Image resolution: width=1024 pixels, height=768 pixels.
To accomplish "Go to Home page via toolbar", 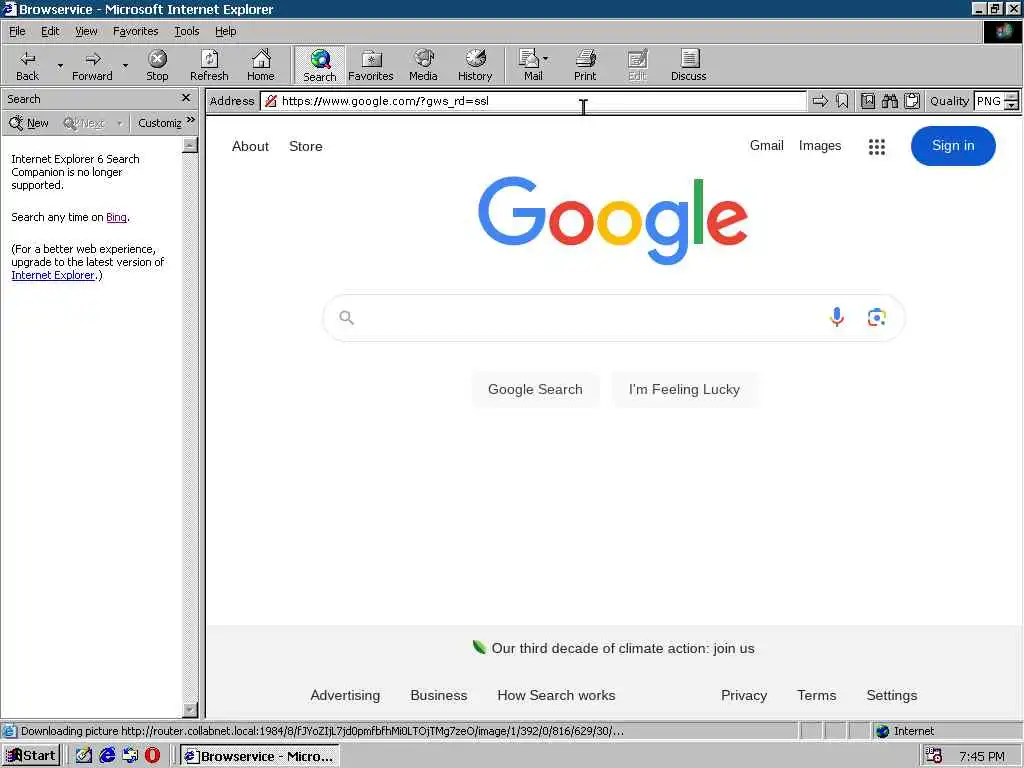I will point(261,65).
